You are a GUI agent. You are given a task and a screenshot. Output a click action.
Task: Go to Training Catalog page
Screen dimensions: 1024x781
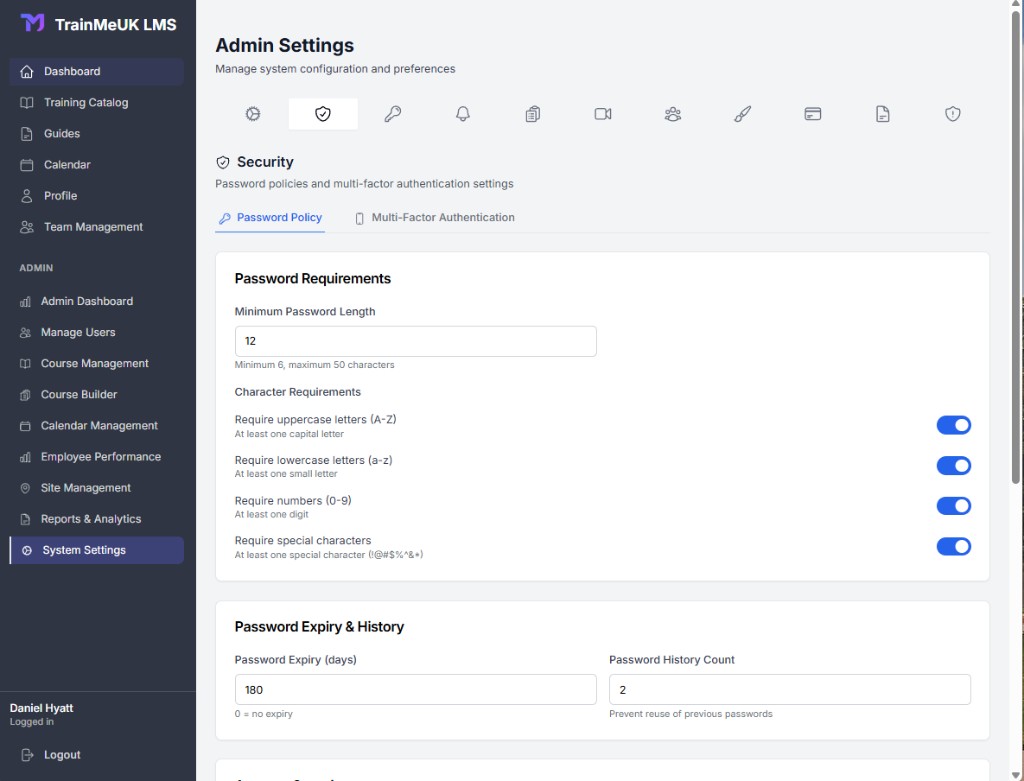pyautogui.click(x=97, y=103)
